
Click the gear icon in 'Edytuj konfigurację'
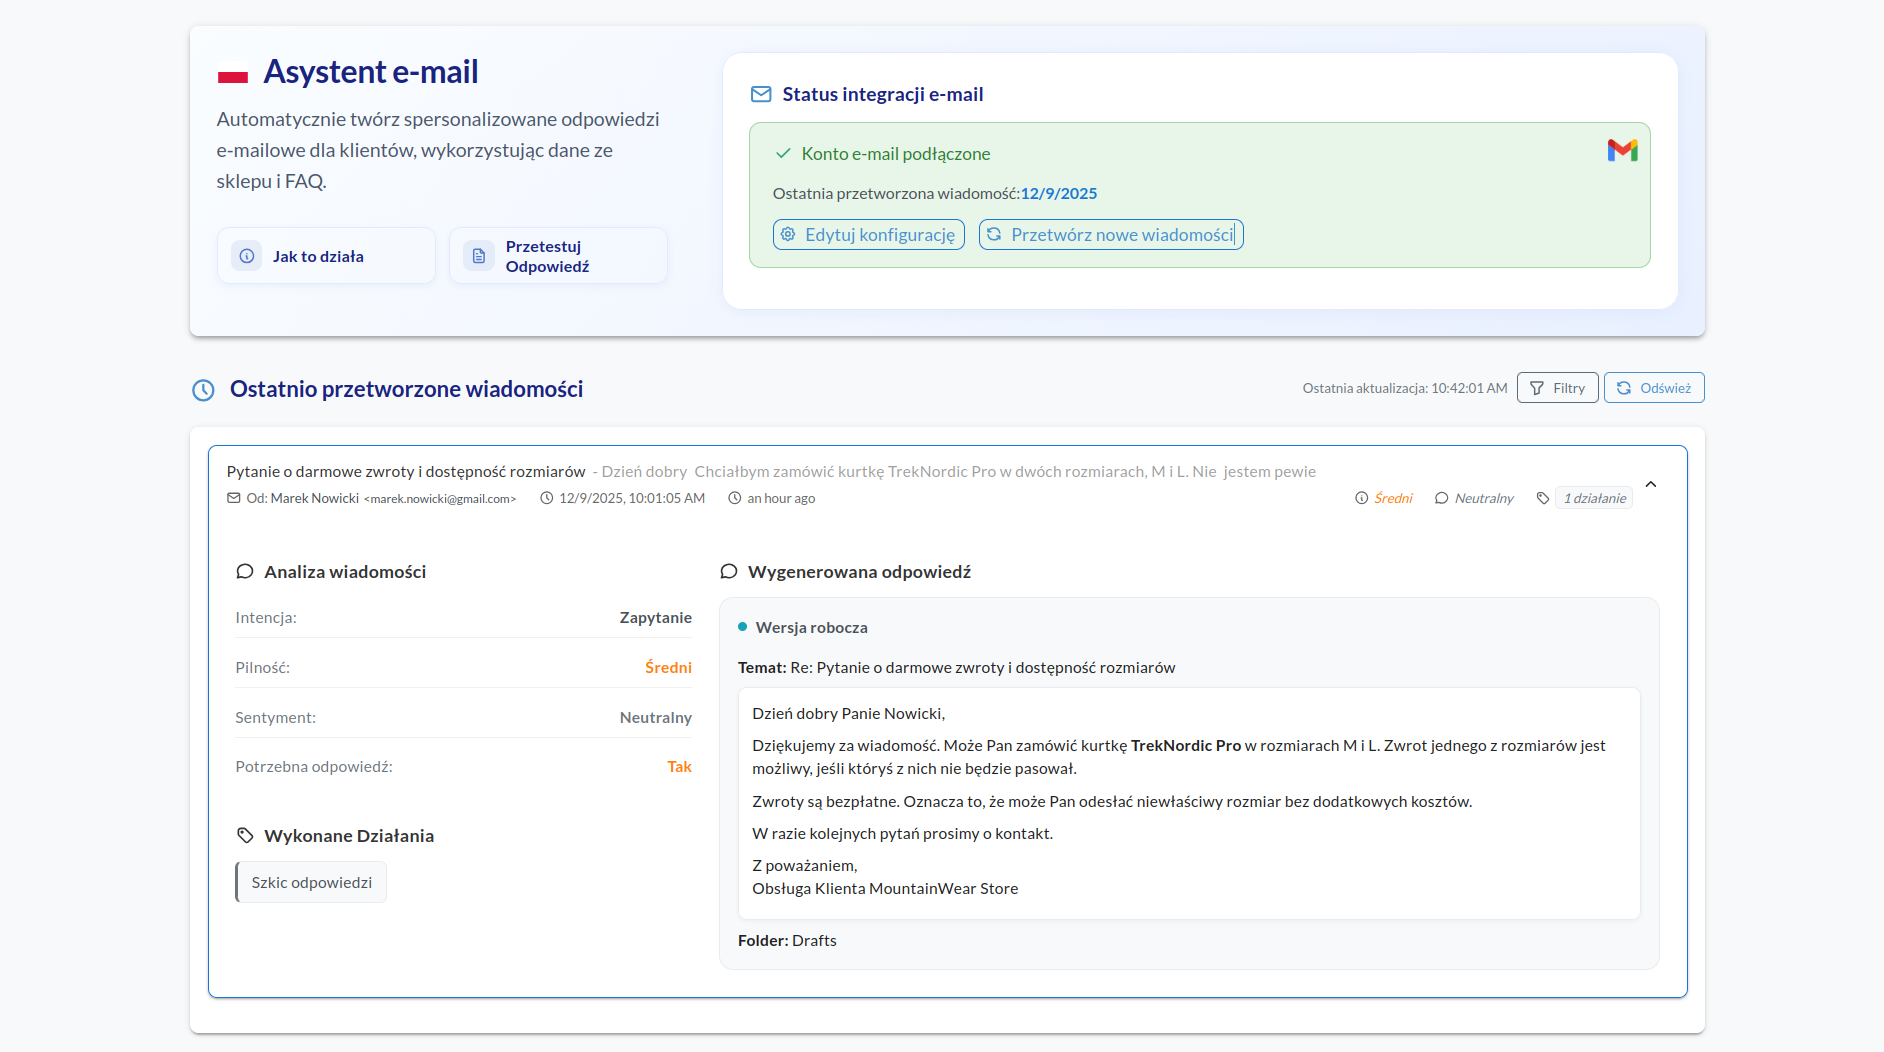pos(788,234)
